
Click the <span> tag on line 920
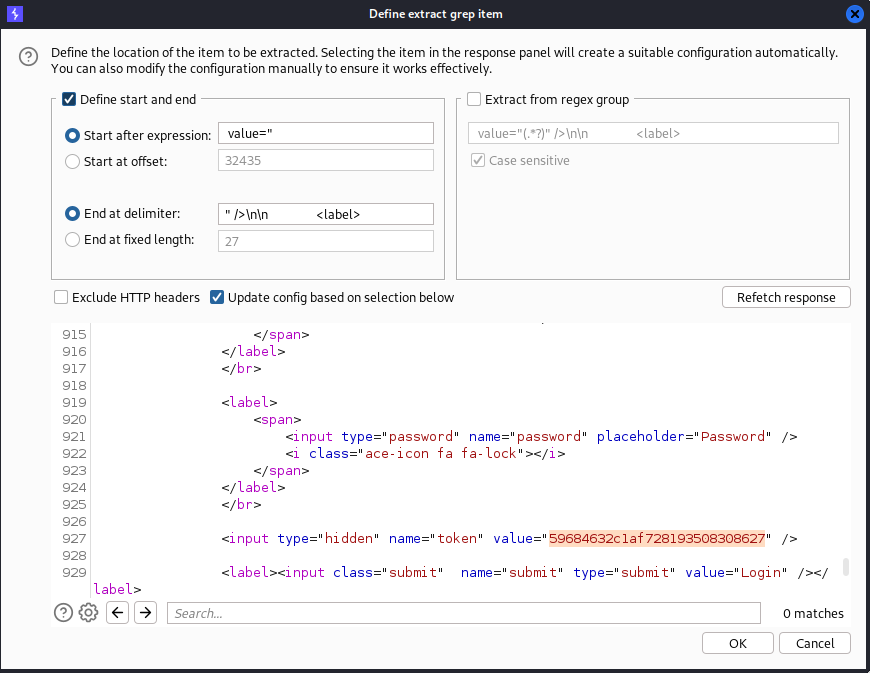pyautogui.click(x=277, y=419)
